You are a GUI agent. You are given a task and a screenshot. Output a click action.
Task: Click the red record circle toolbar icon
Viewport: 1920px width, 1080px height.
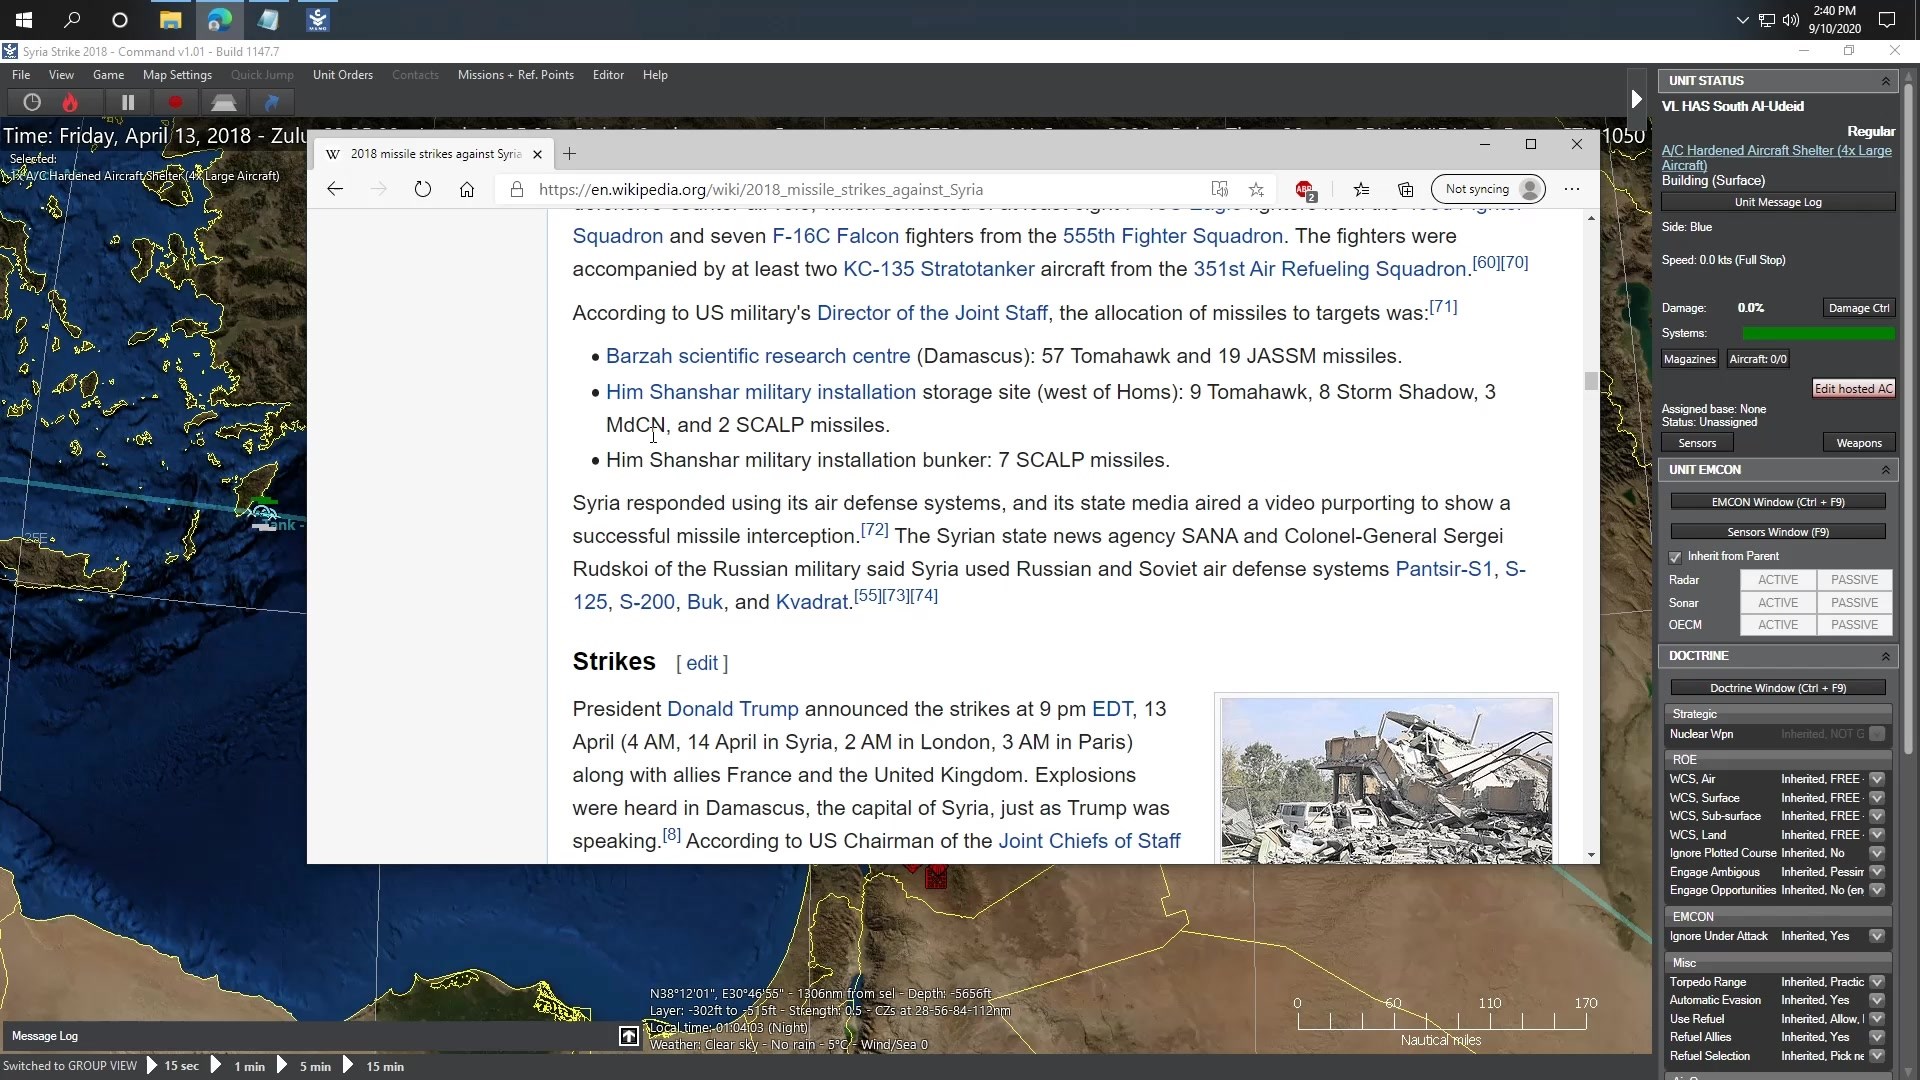pyautogui.click(x=175, y=102)
